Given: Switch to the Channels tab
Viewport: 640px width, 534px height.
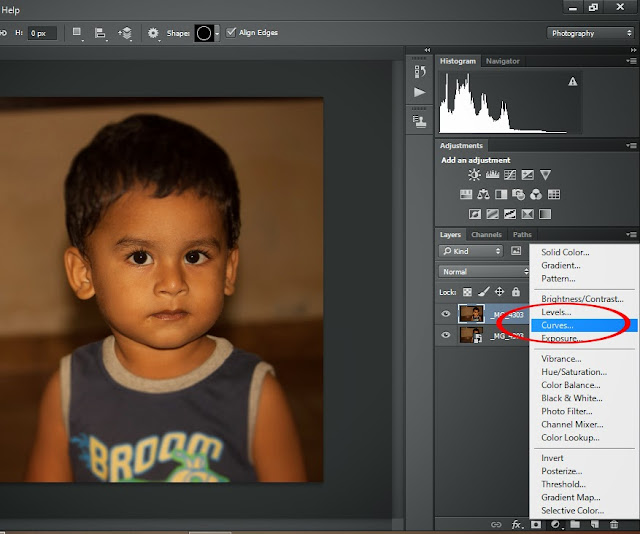Looking at the screenshot, I should 486,235.
